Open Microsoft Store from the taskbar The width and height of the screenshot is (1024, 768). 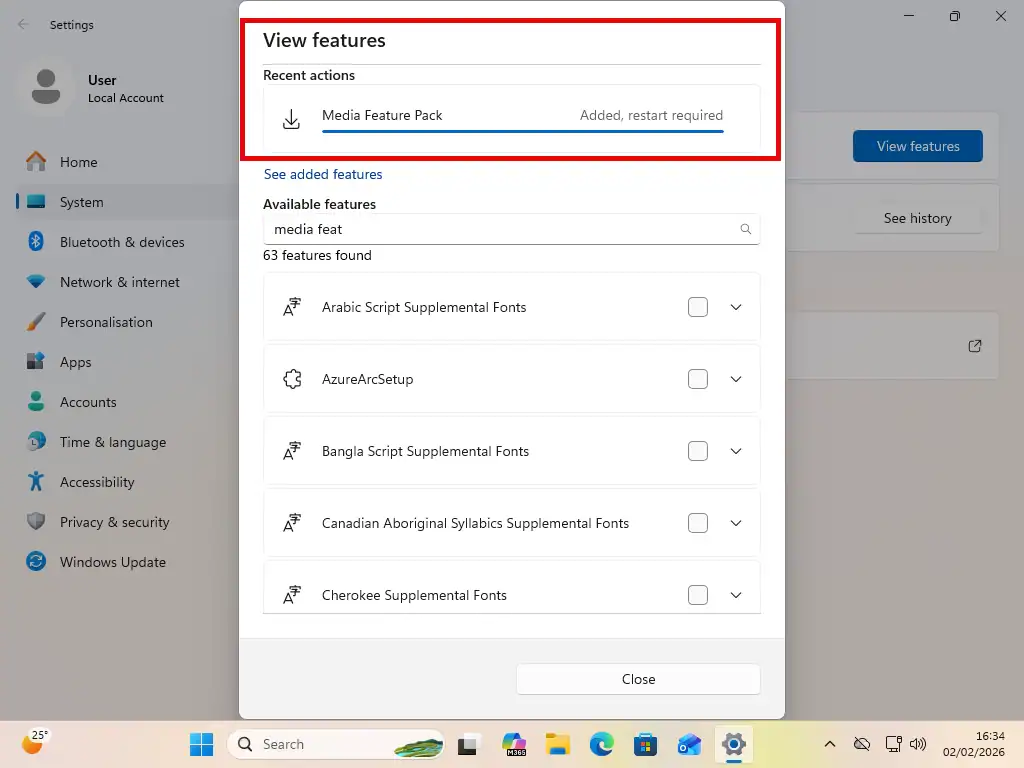click(x=645, y=744)
